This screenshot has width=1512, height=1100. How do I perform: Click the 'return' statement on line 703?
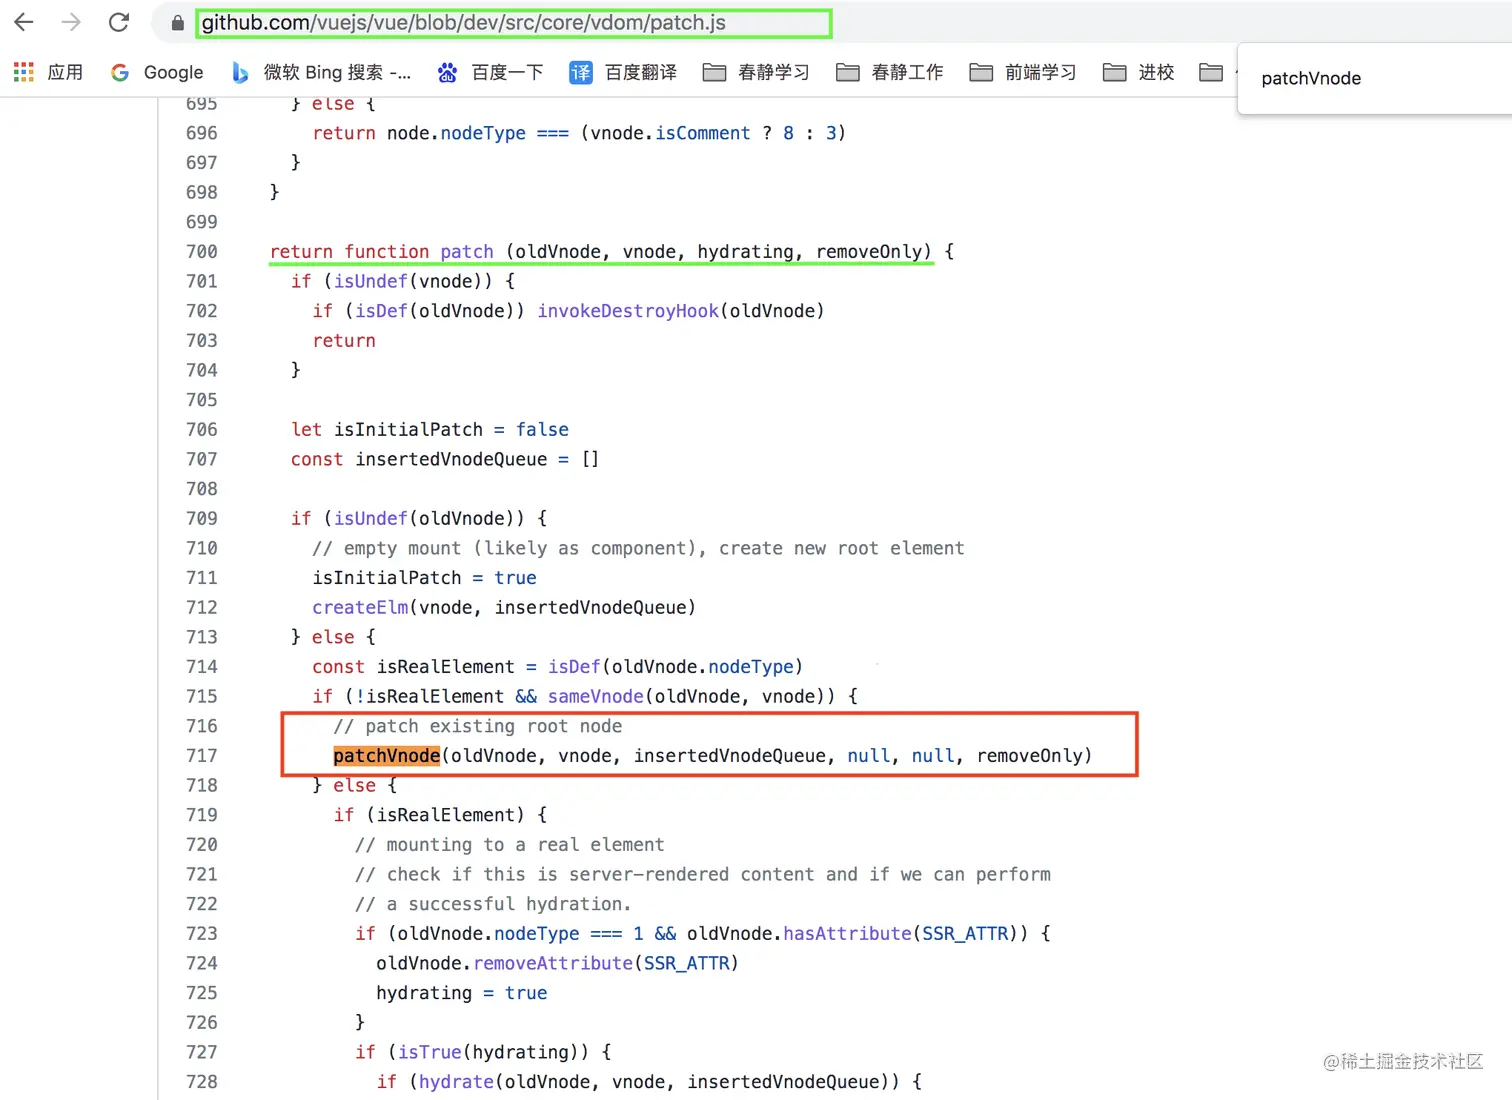(x=344, y=341)
